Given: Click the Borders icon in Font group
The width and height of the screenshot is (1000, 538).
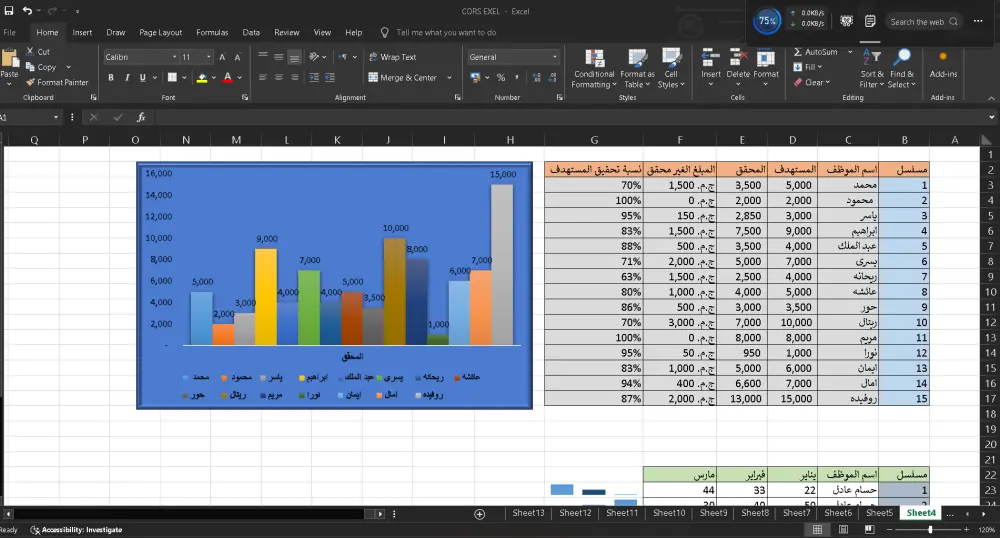Looking at the screenshot, I should (172, 78).
